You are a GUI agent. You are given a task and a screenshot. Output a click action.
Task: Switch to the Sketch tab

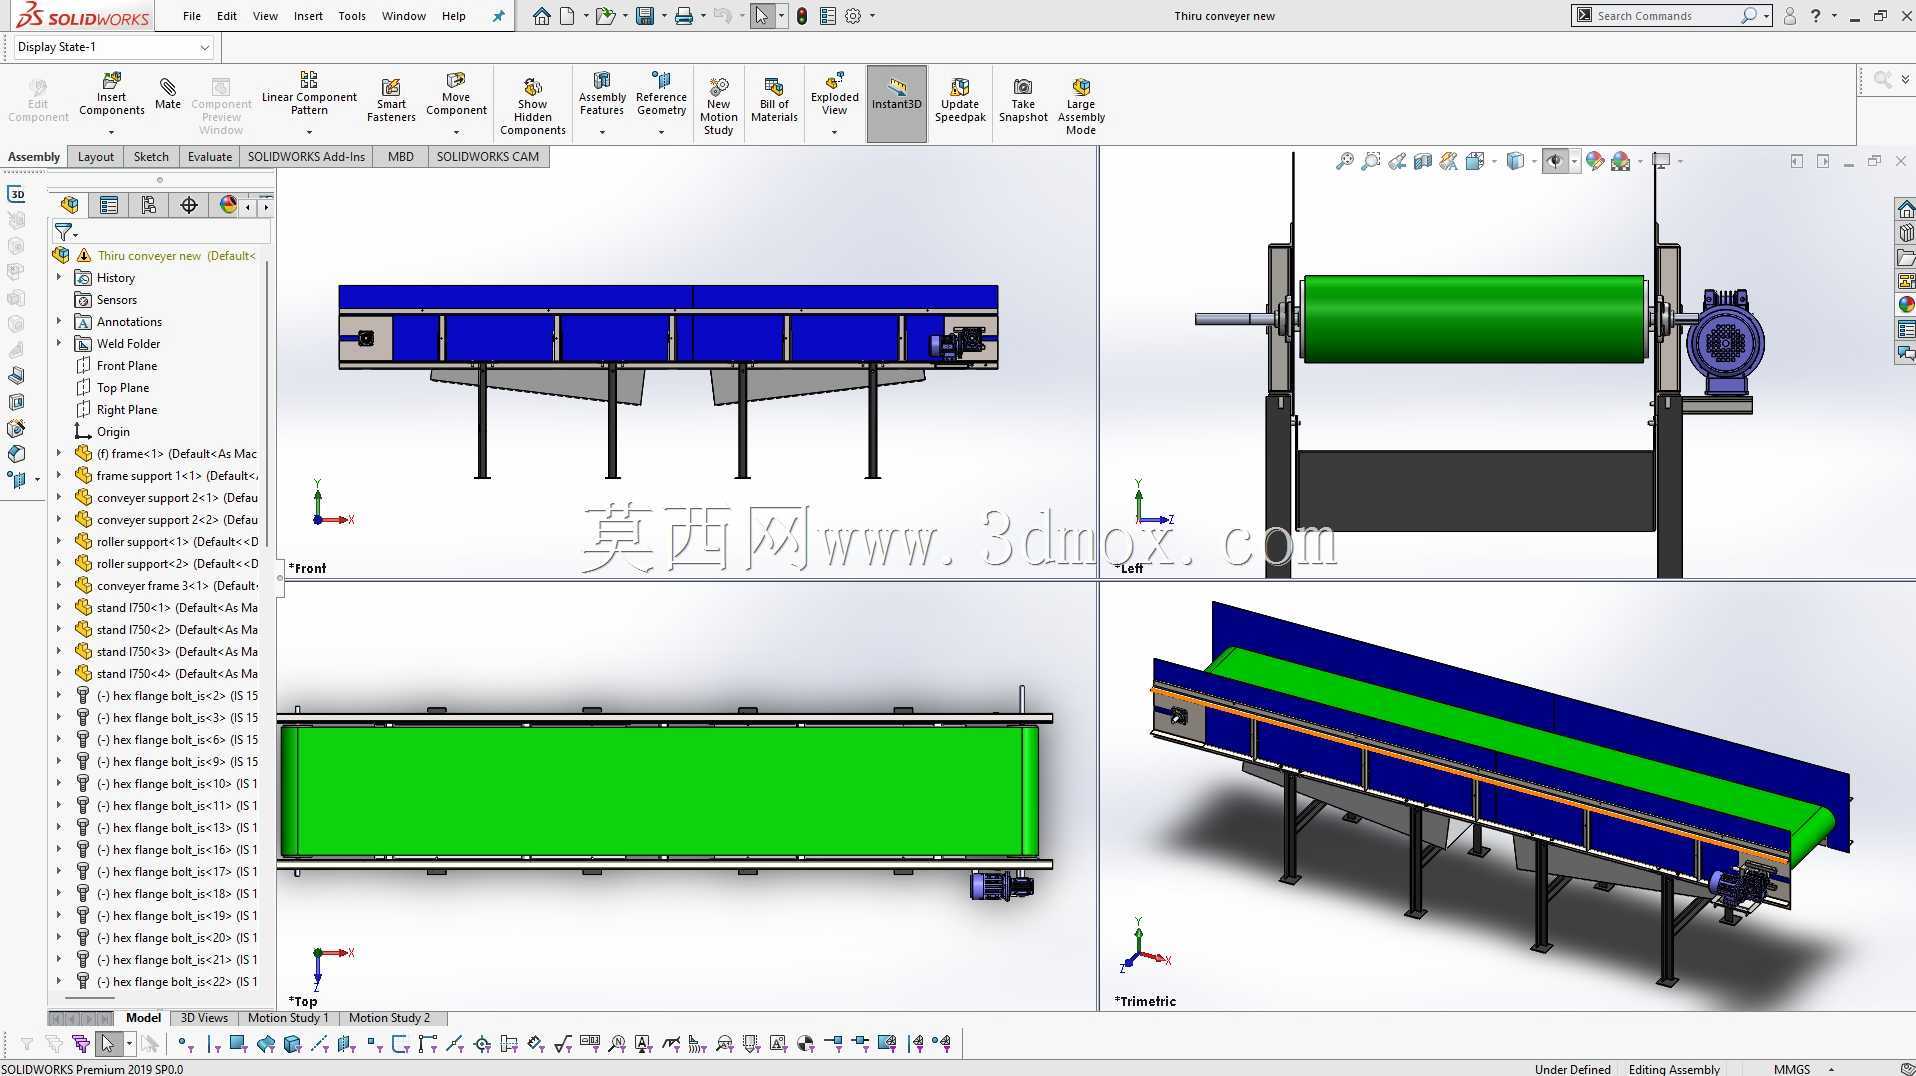pyautogui.click(x=151, y=157)
